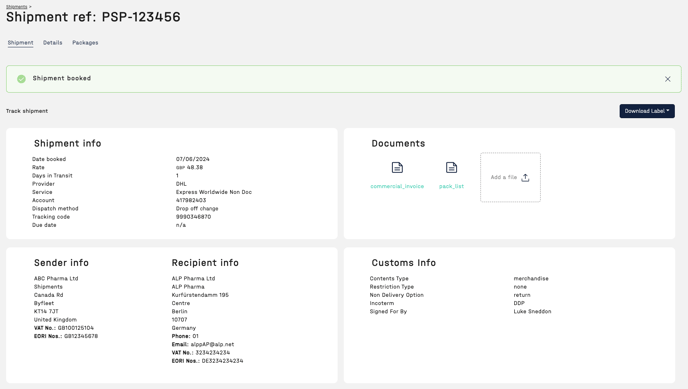
Task: Click the Customs Info heading
Action: 404,263
